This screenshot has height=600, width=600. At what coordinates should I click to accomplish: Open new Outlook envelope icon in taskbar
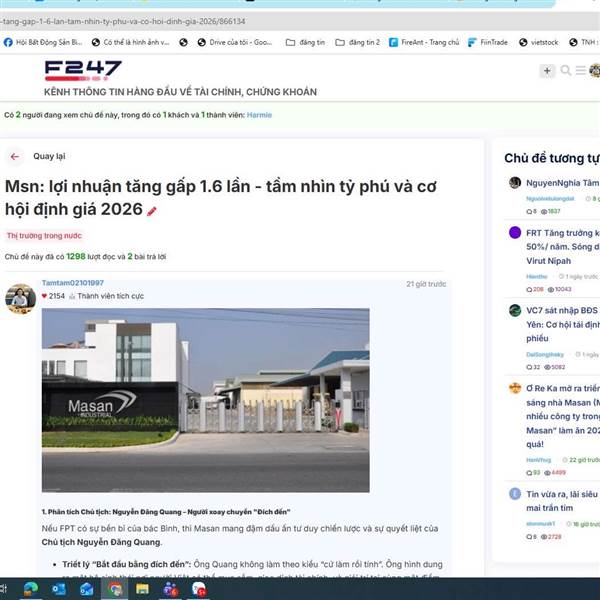click(x=86, y=589)
